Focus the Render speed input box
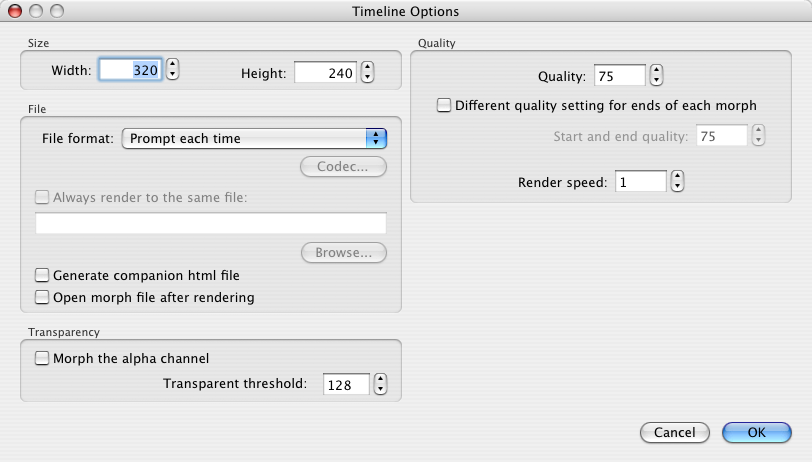The image size is (812, 462). [x=640, y=182]
